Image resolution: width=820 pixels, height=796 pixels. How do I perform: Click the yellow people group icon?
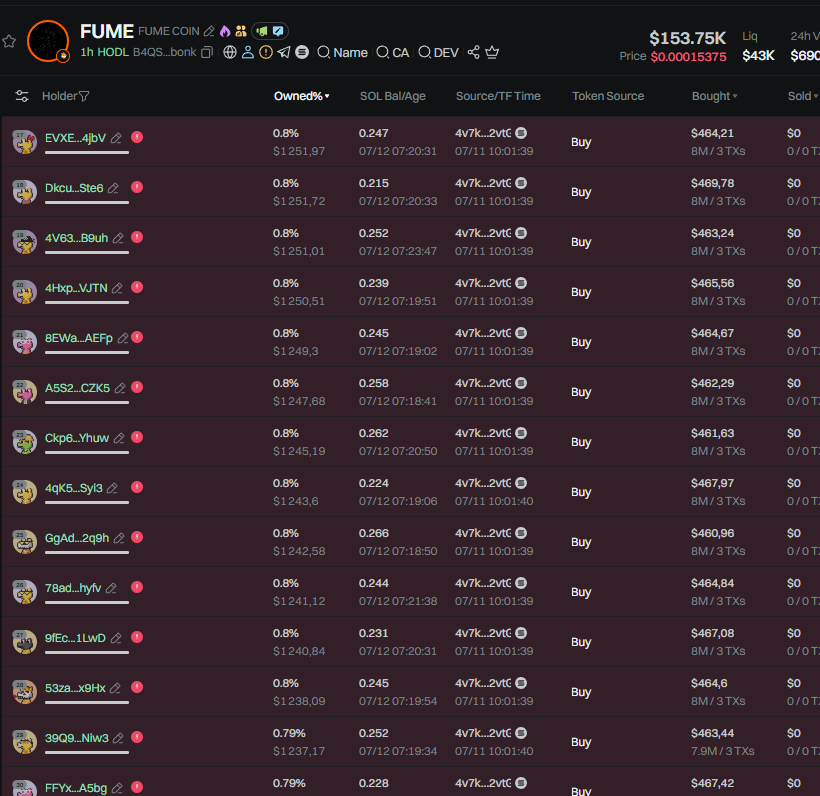241,31
